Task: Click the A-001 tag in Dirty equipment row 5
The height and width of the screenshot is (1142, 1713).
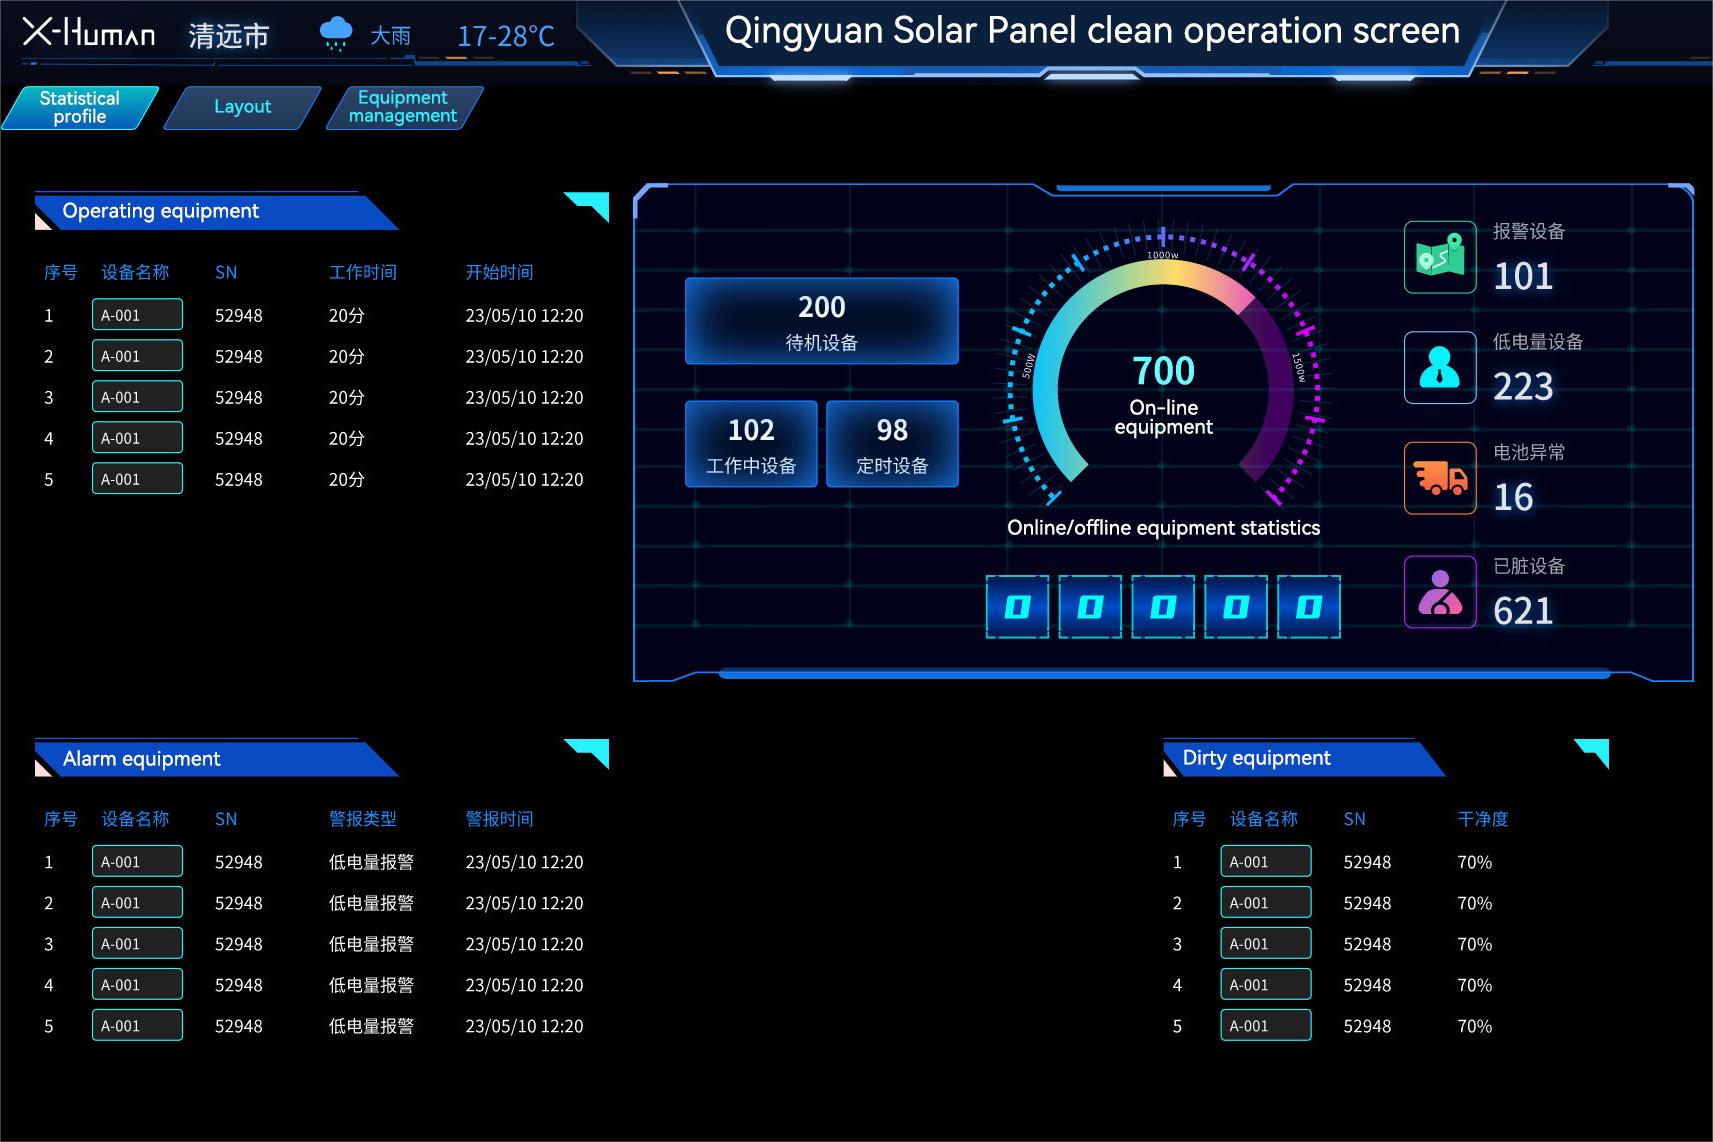Action: point(1265,1026)
